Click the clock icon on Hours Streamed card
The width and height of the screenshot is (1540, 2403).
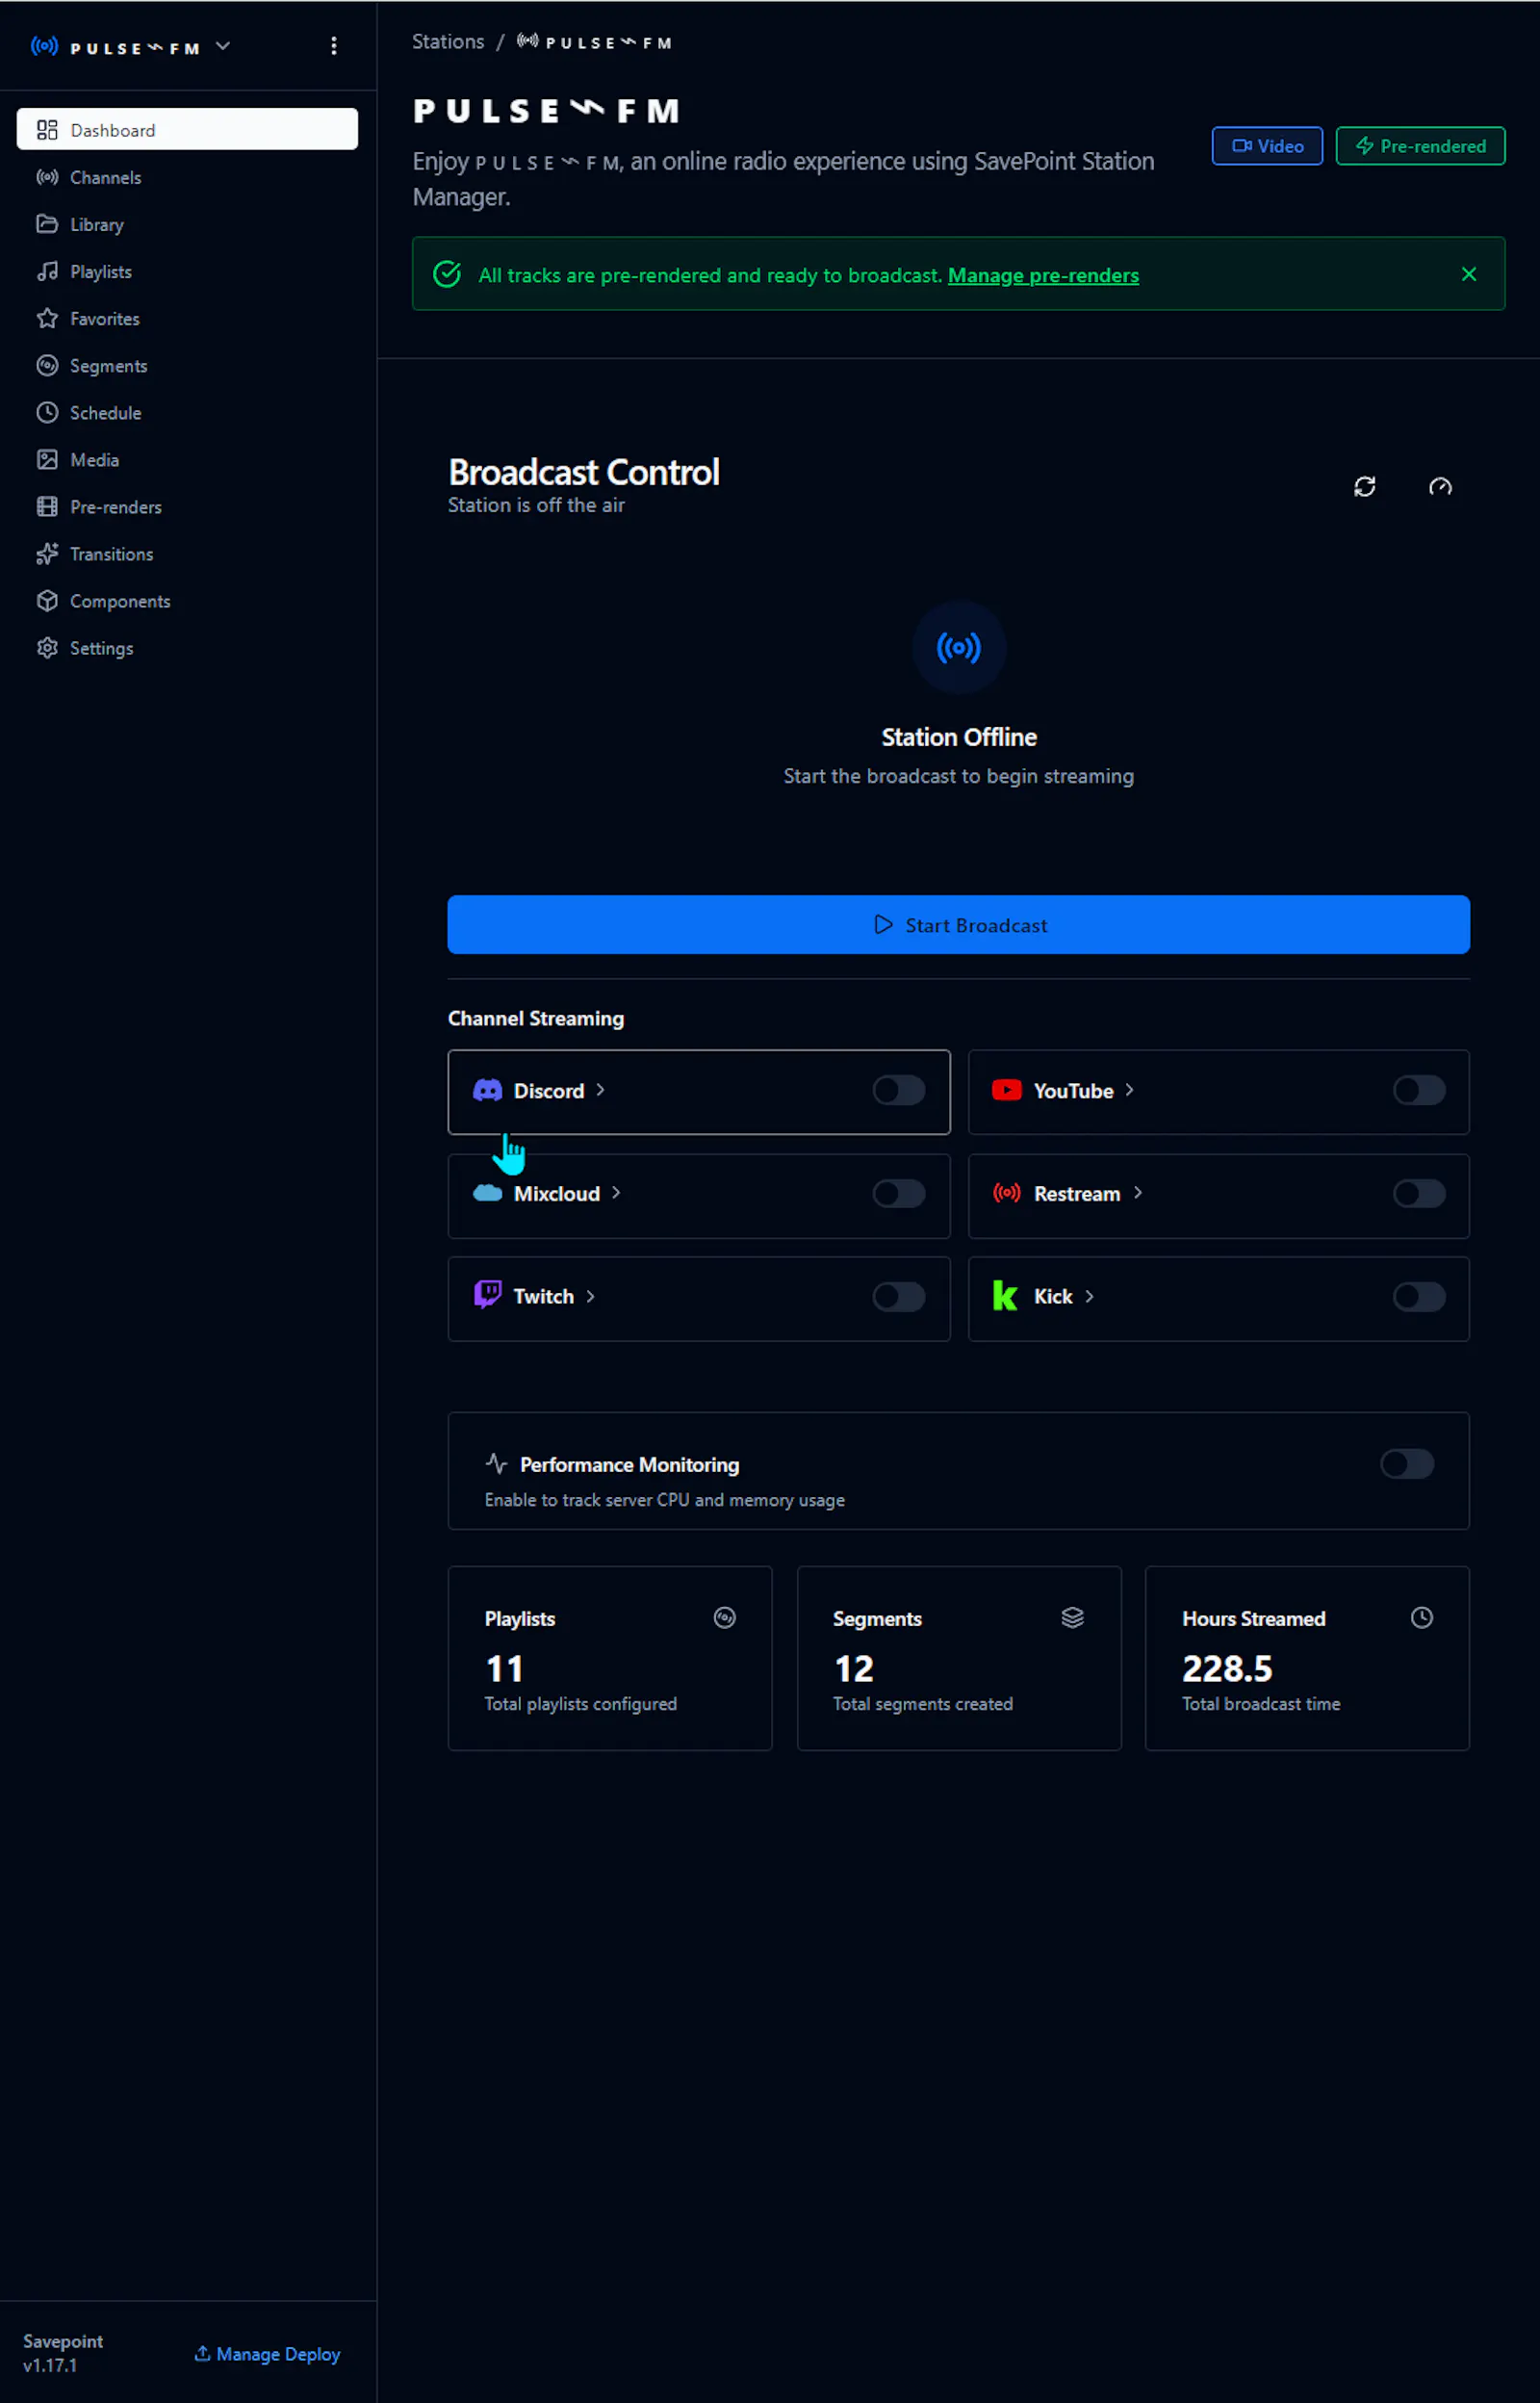pos(1421,1617)
